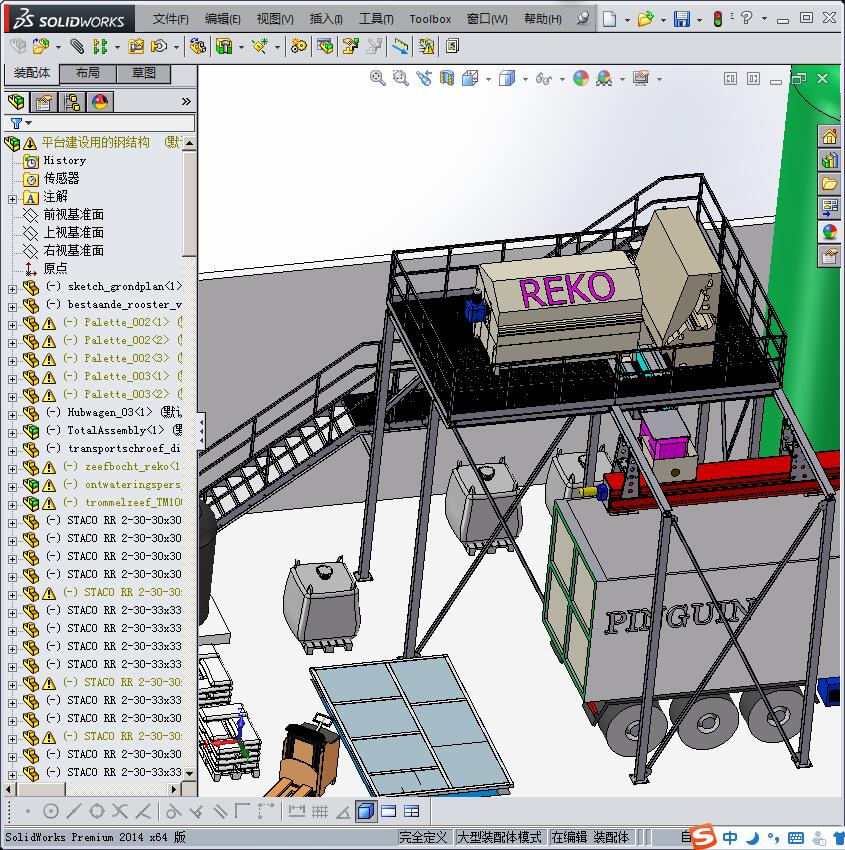Open the Display Style cube dropdown arrow

click(x=525, y=79)
